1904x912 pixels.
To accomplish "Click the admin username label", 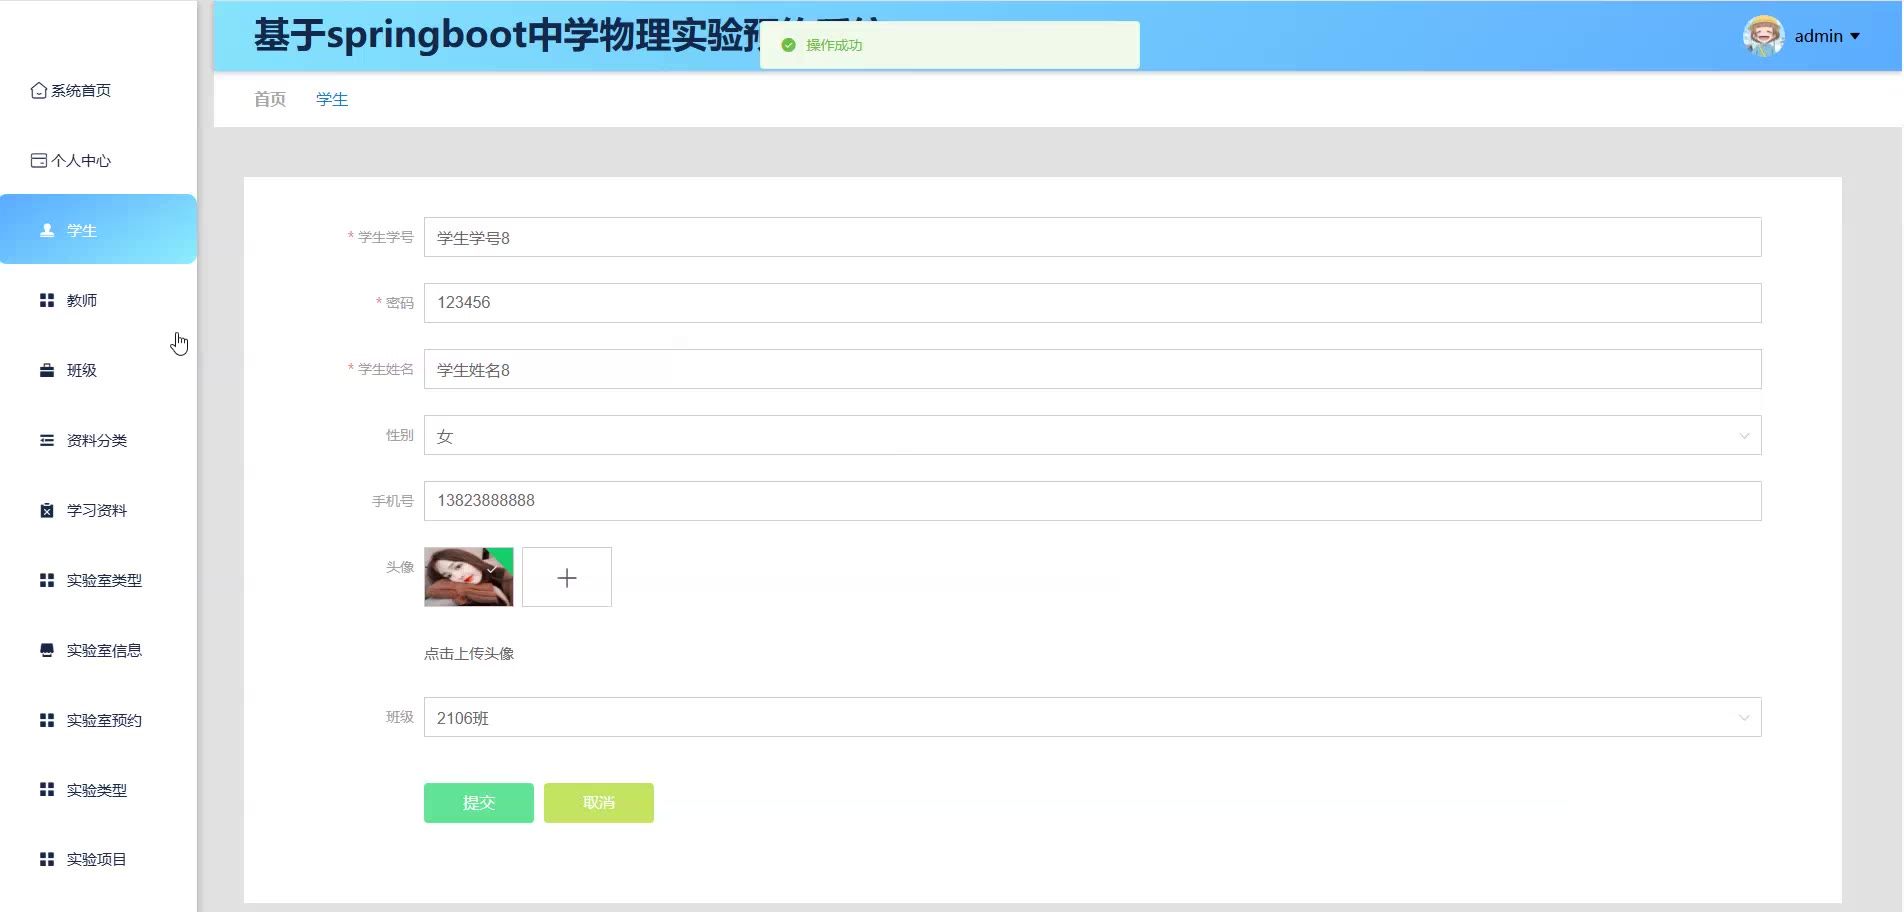I will pos(1818,36).
